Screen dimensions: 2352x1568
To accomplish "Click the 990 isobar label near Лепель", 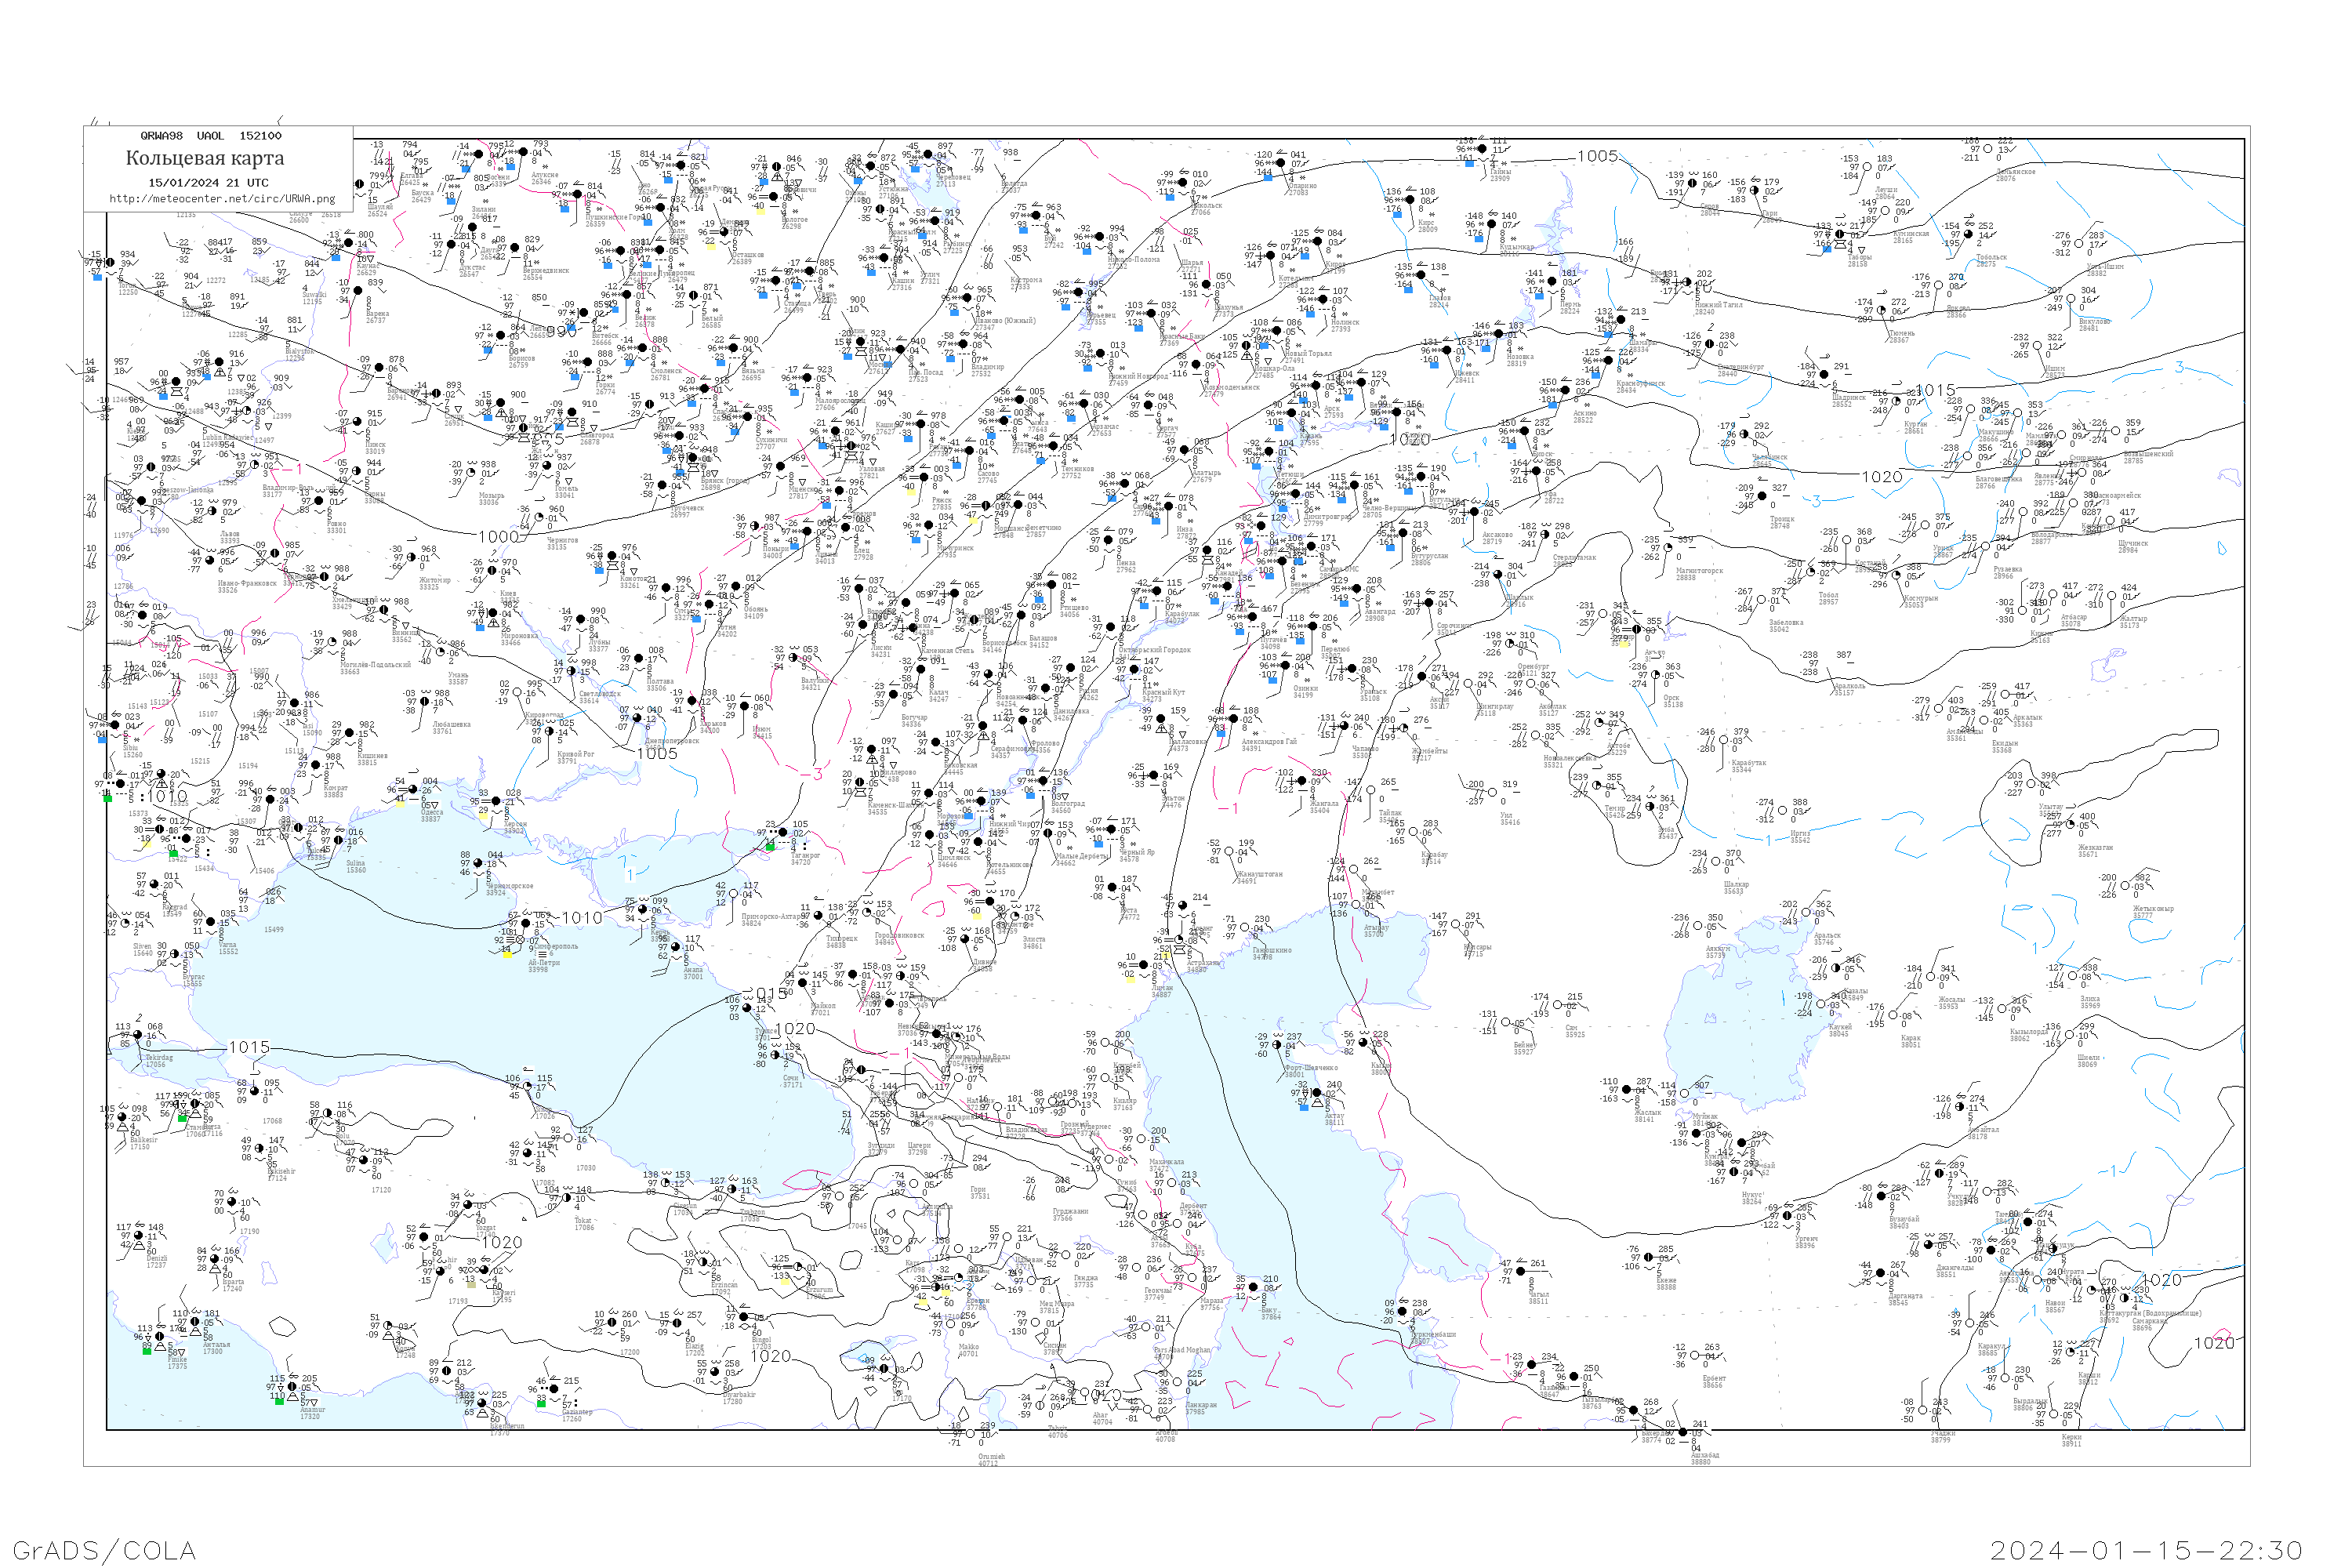I will [563, 330].
